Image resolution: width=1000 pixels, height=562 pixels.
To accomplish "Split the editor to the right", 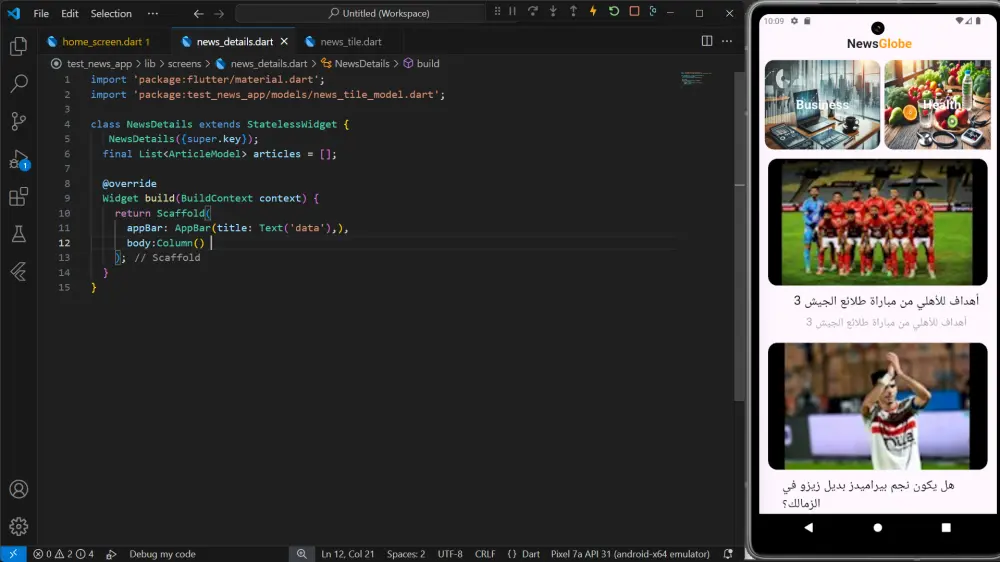I will (x=707, y=41).
